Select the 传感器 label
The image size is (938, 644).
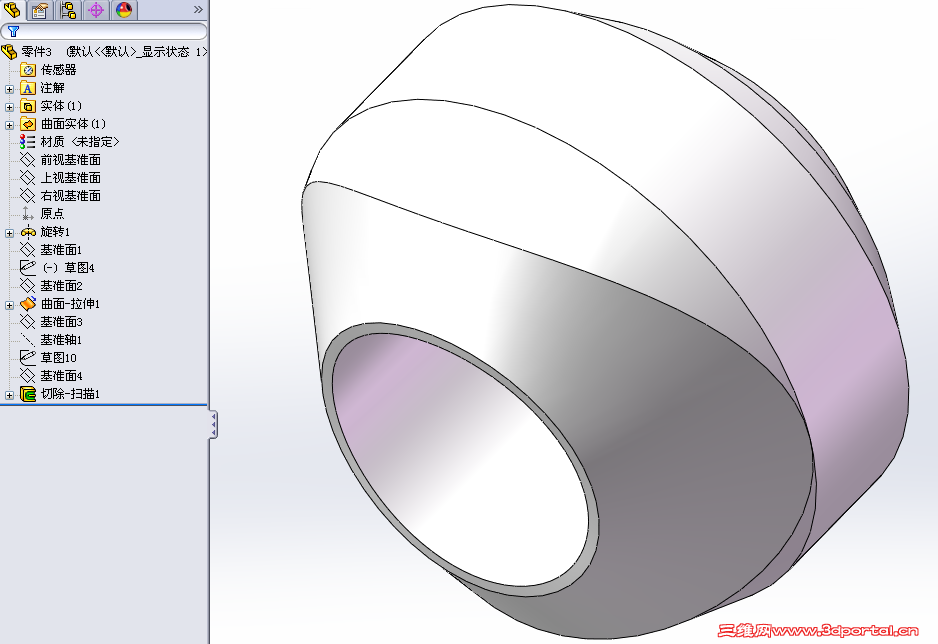pyautogui.click(x=59, y=70)
